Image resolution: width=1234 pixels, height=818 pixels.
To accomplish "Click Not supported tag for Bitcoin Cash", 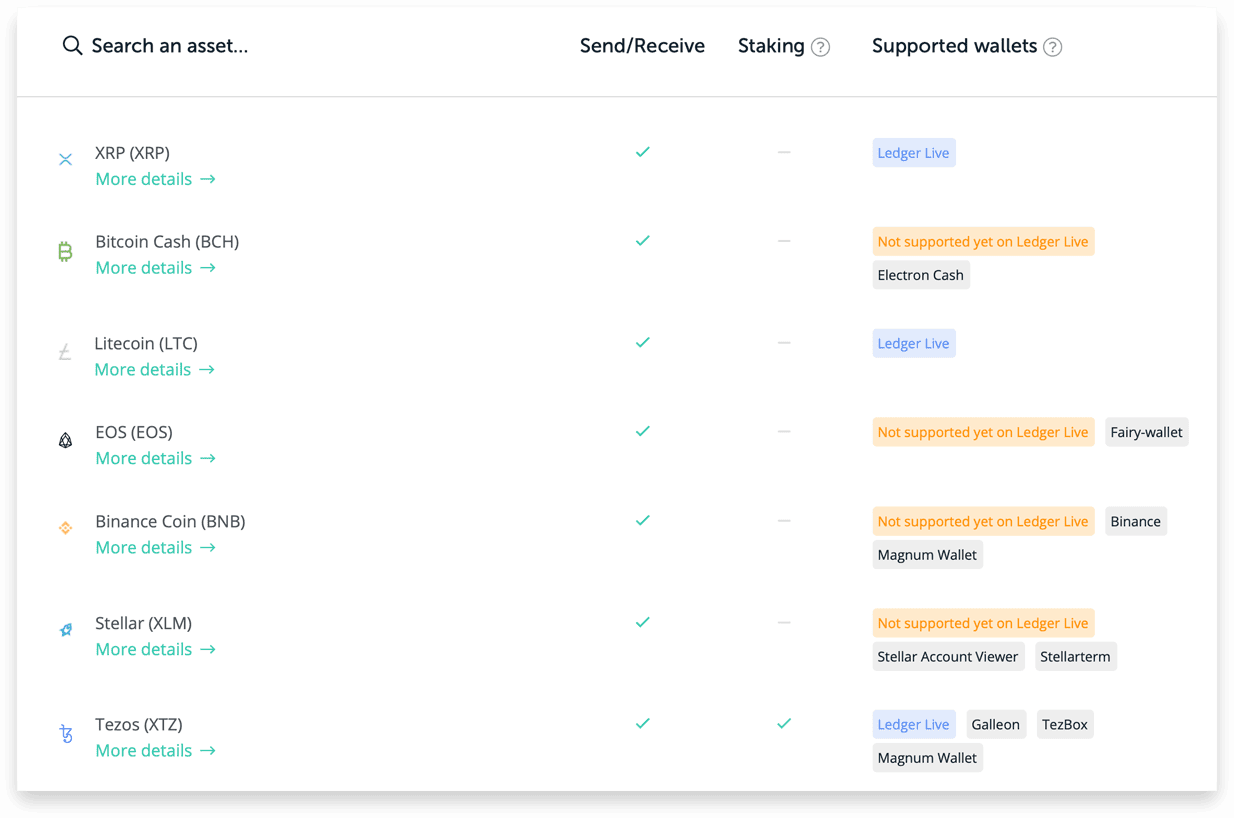I will [x=983, y=242].
